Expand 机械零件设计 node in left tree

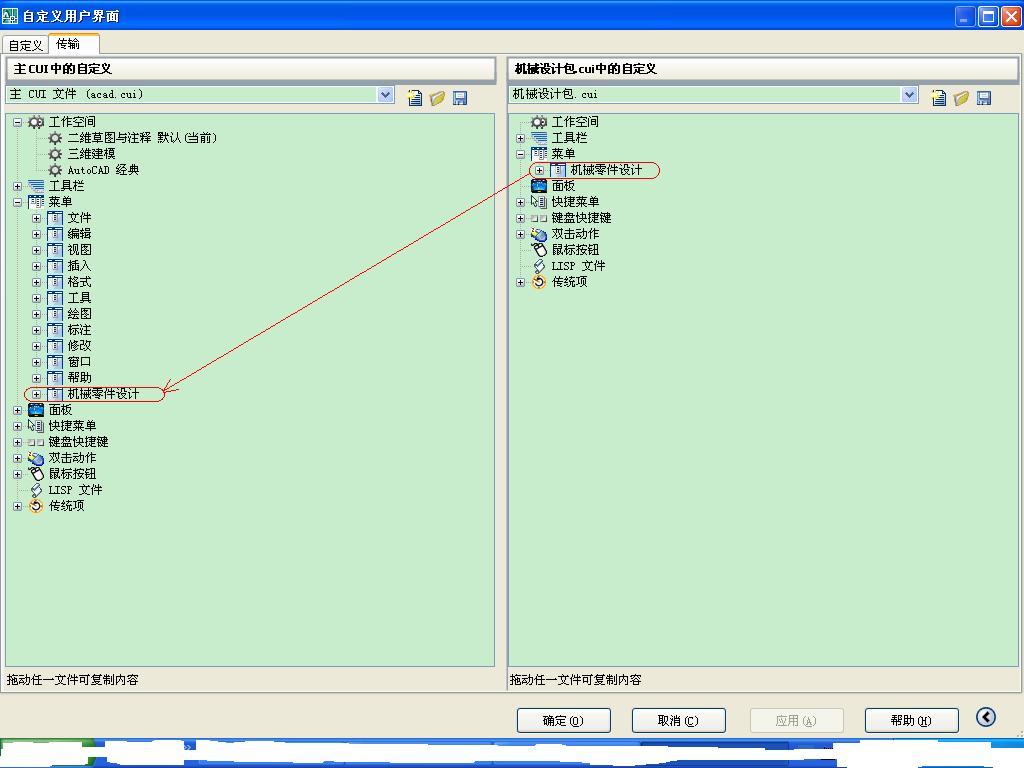point(37,394)
